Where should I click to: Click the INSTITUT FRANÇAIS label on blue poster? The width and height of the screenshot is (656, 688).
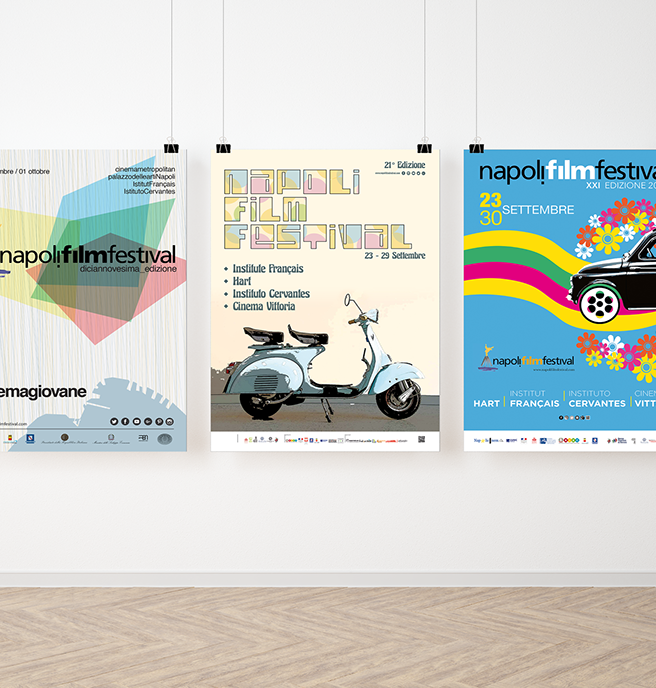pos(533,399)
